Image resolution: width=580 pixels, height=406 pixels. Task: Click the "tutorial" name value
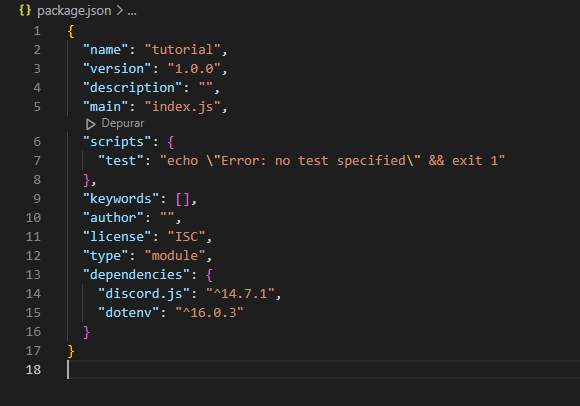(182, 50)
